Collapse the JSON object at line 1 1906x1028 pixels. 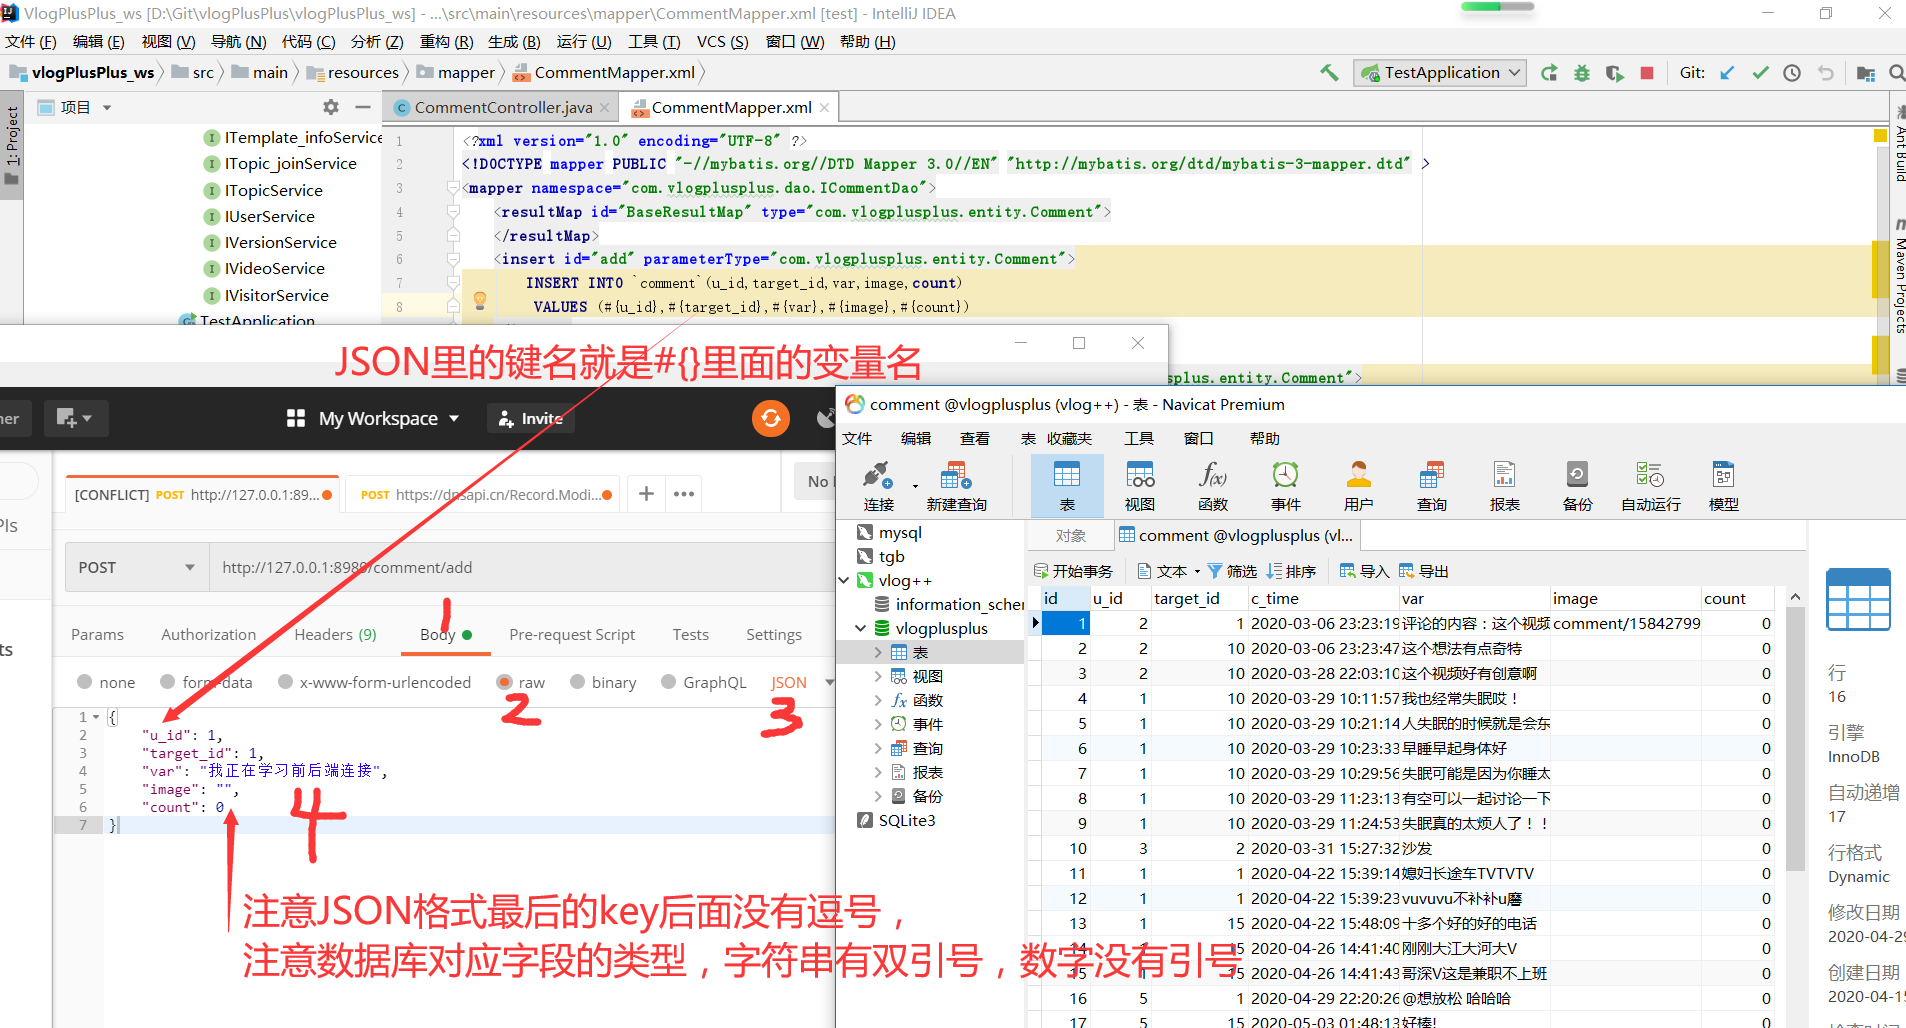tap(96, 717)
